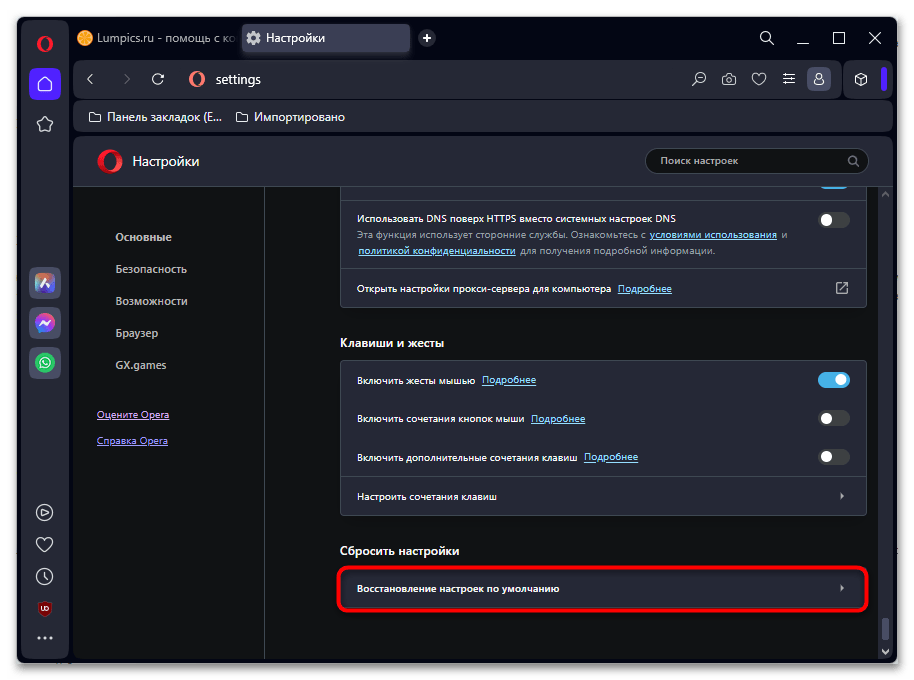This screenshot has width=914, height=680.
Task: Click the settings page scrollbar thumb
Action: [x=885, y=629]
